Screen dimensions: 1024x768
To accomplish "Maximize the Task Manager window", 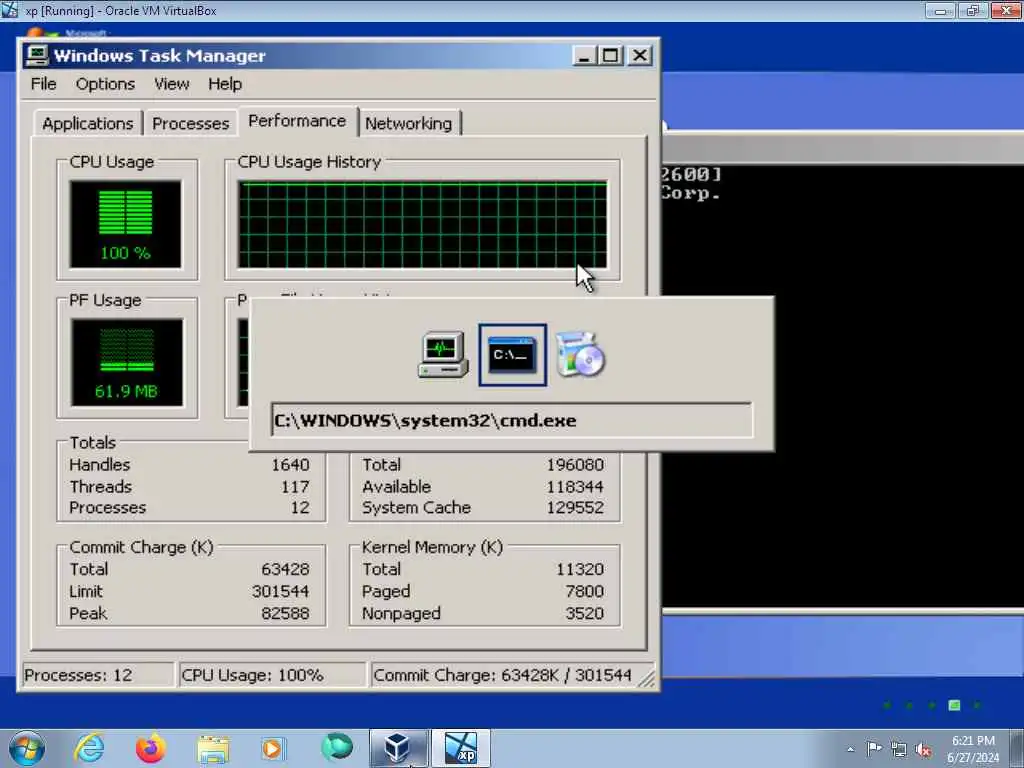I will point(611,56).
